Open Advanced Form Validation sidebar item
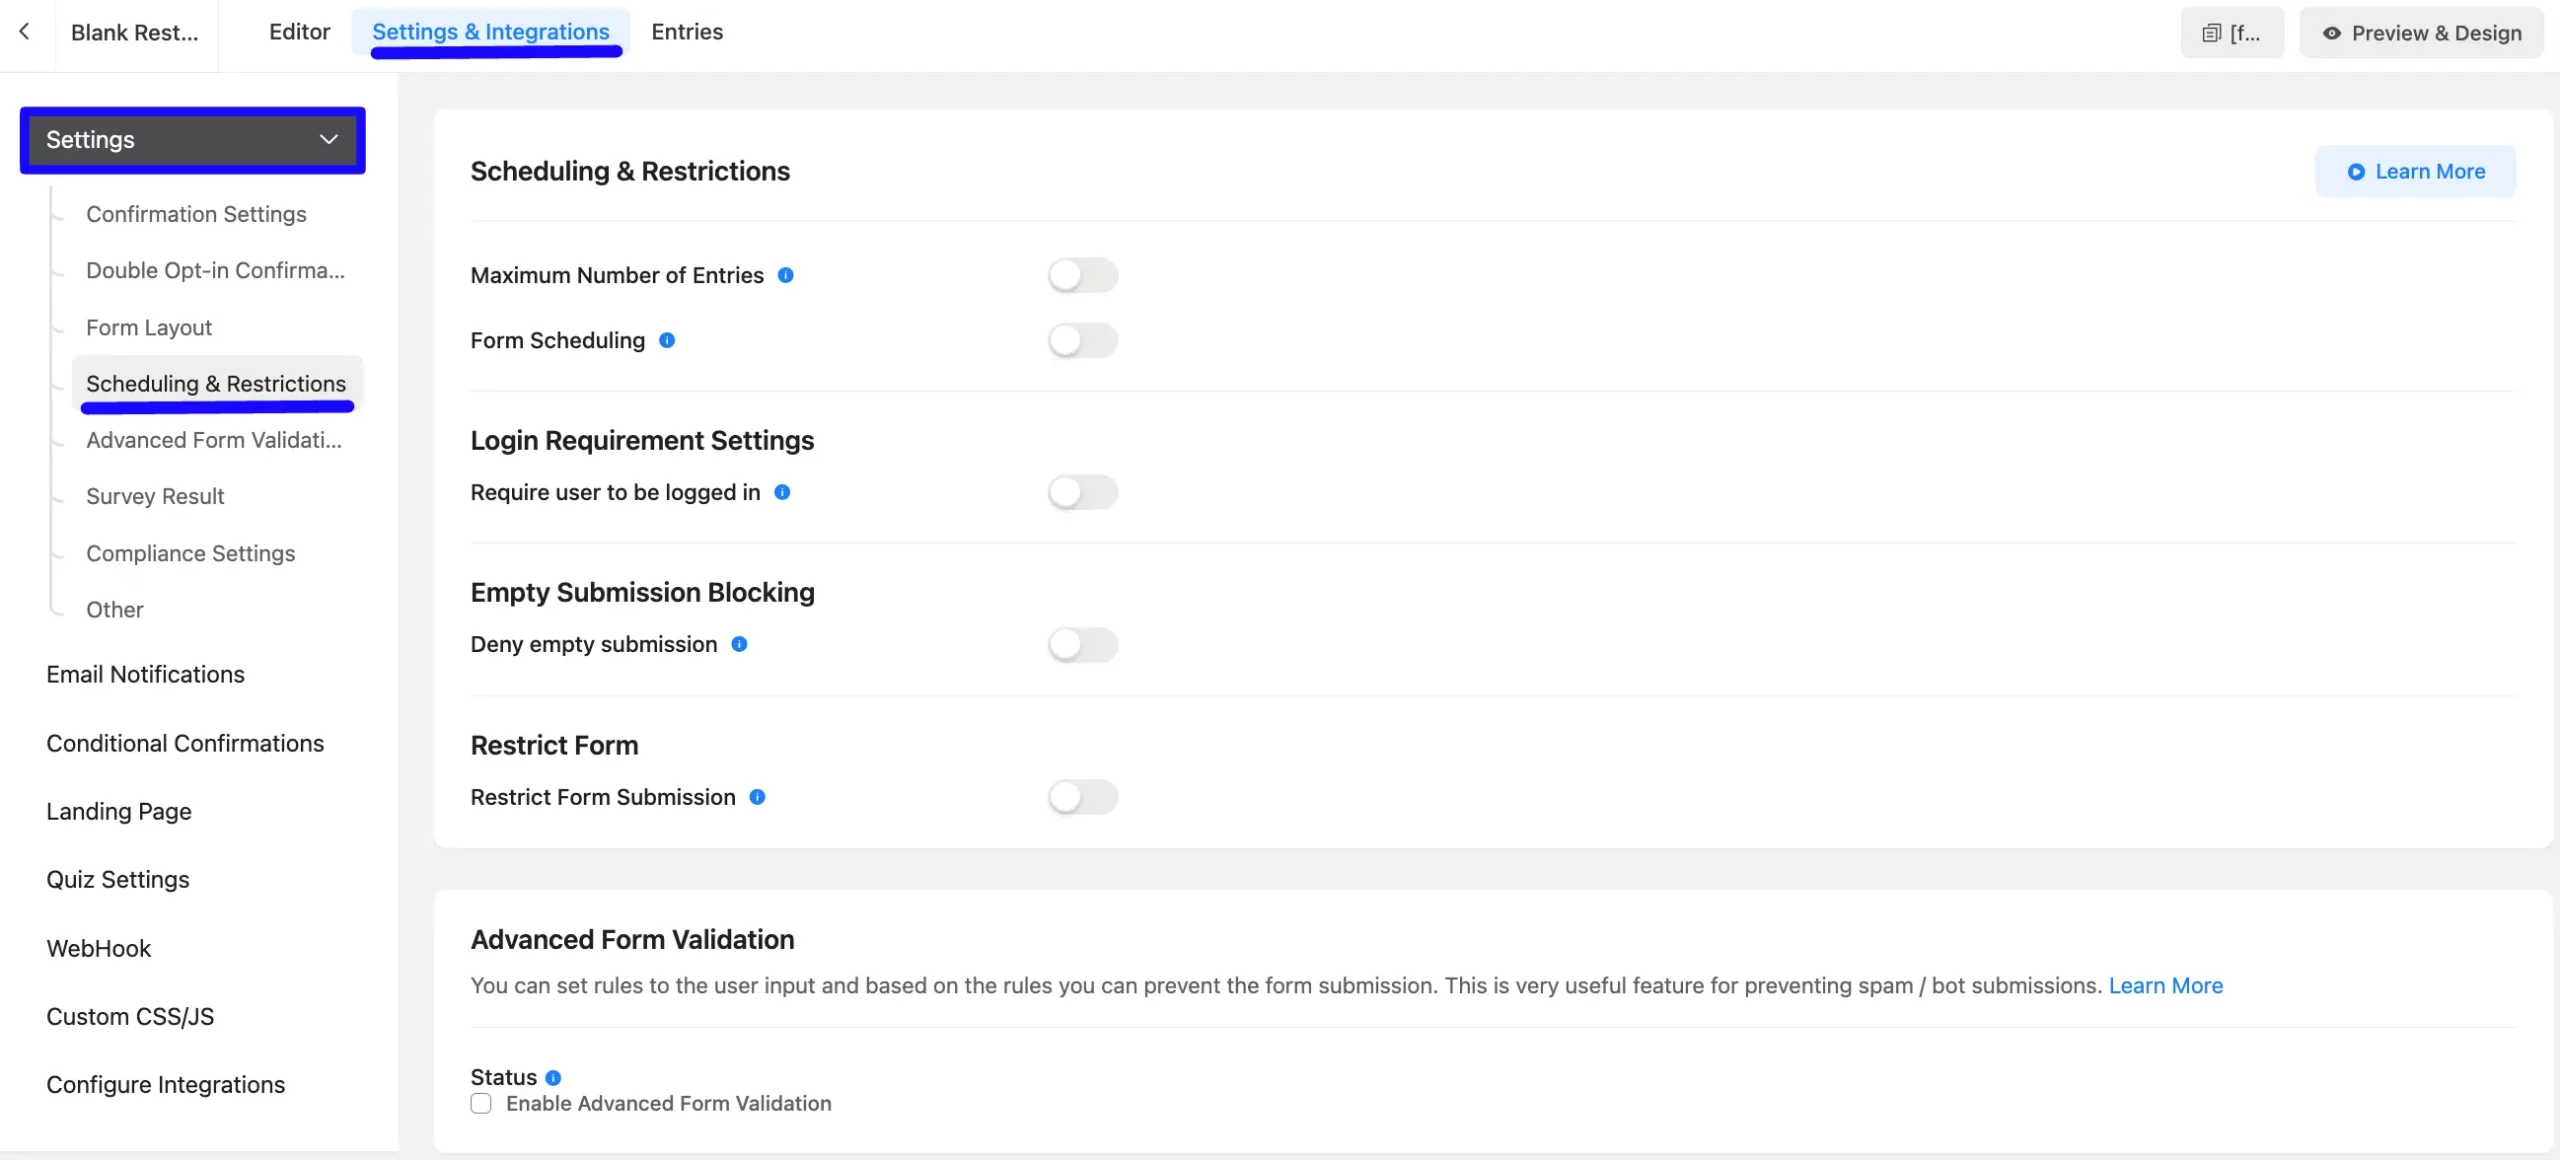The image size is (2560, 1160). (214, 440)
